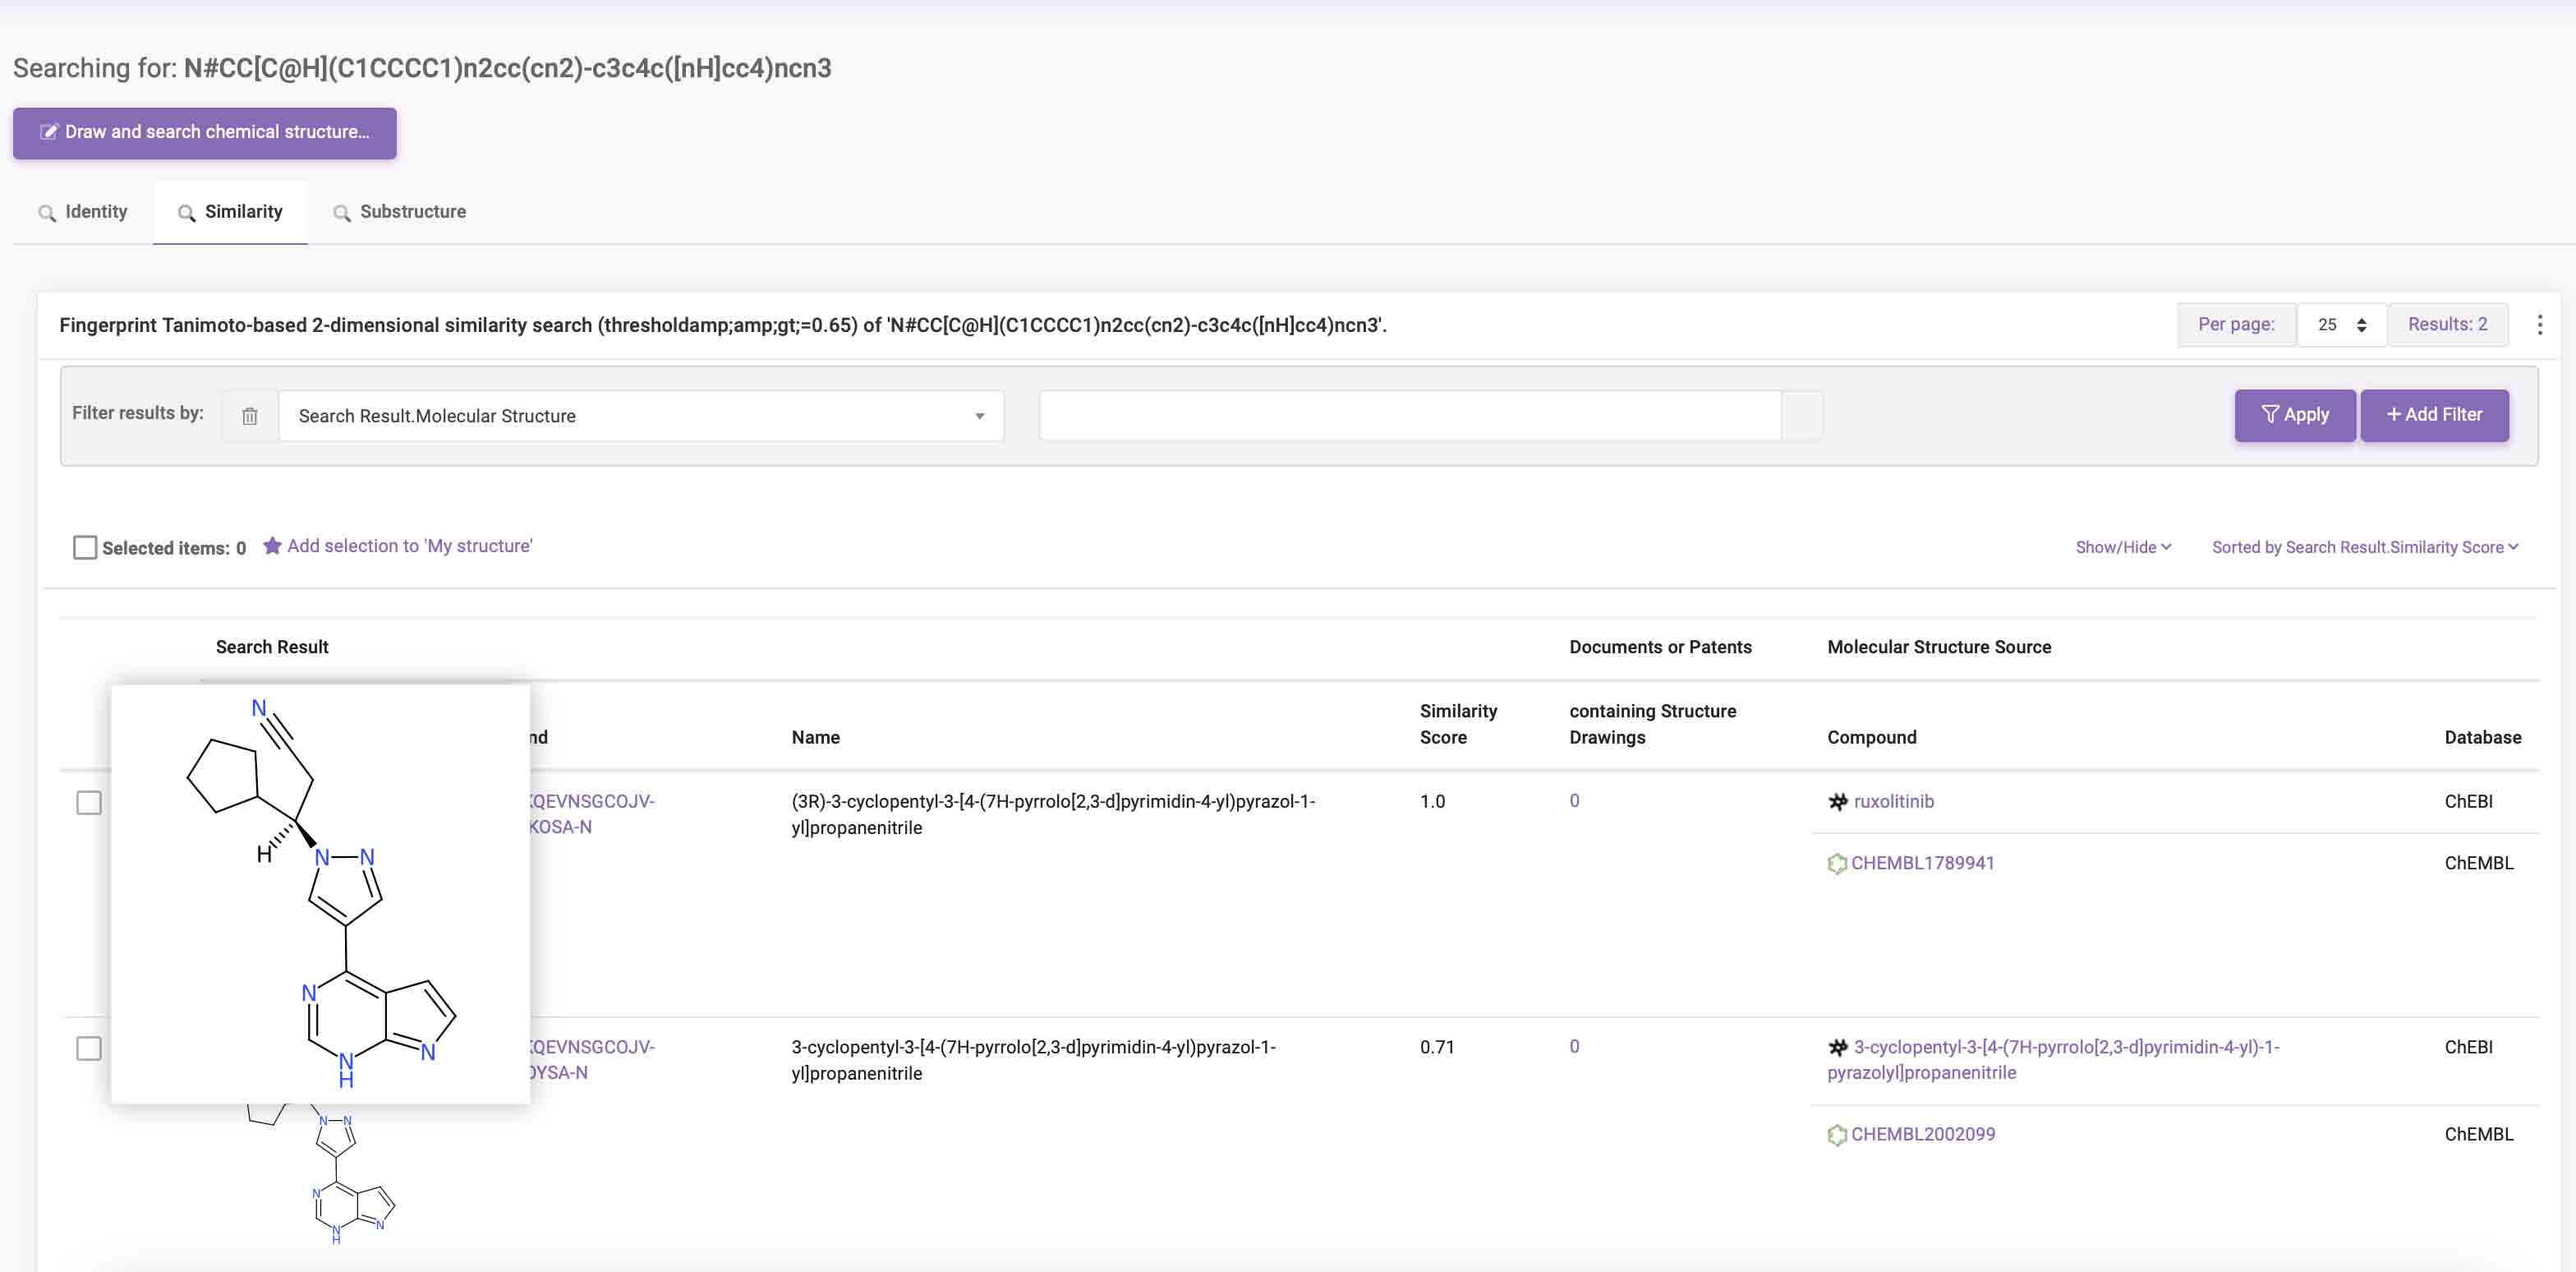2576x1272 pixels.
Task: Check the second result row (0.71) checkbox
Action: [89, 1049]
